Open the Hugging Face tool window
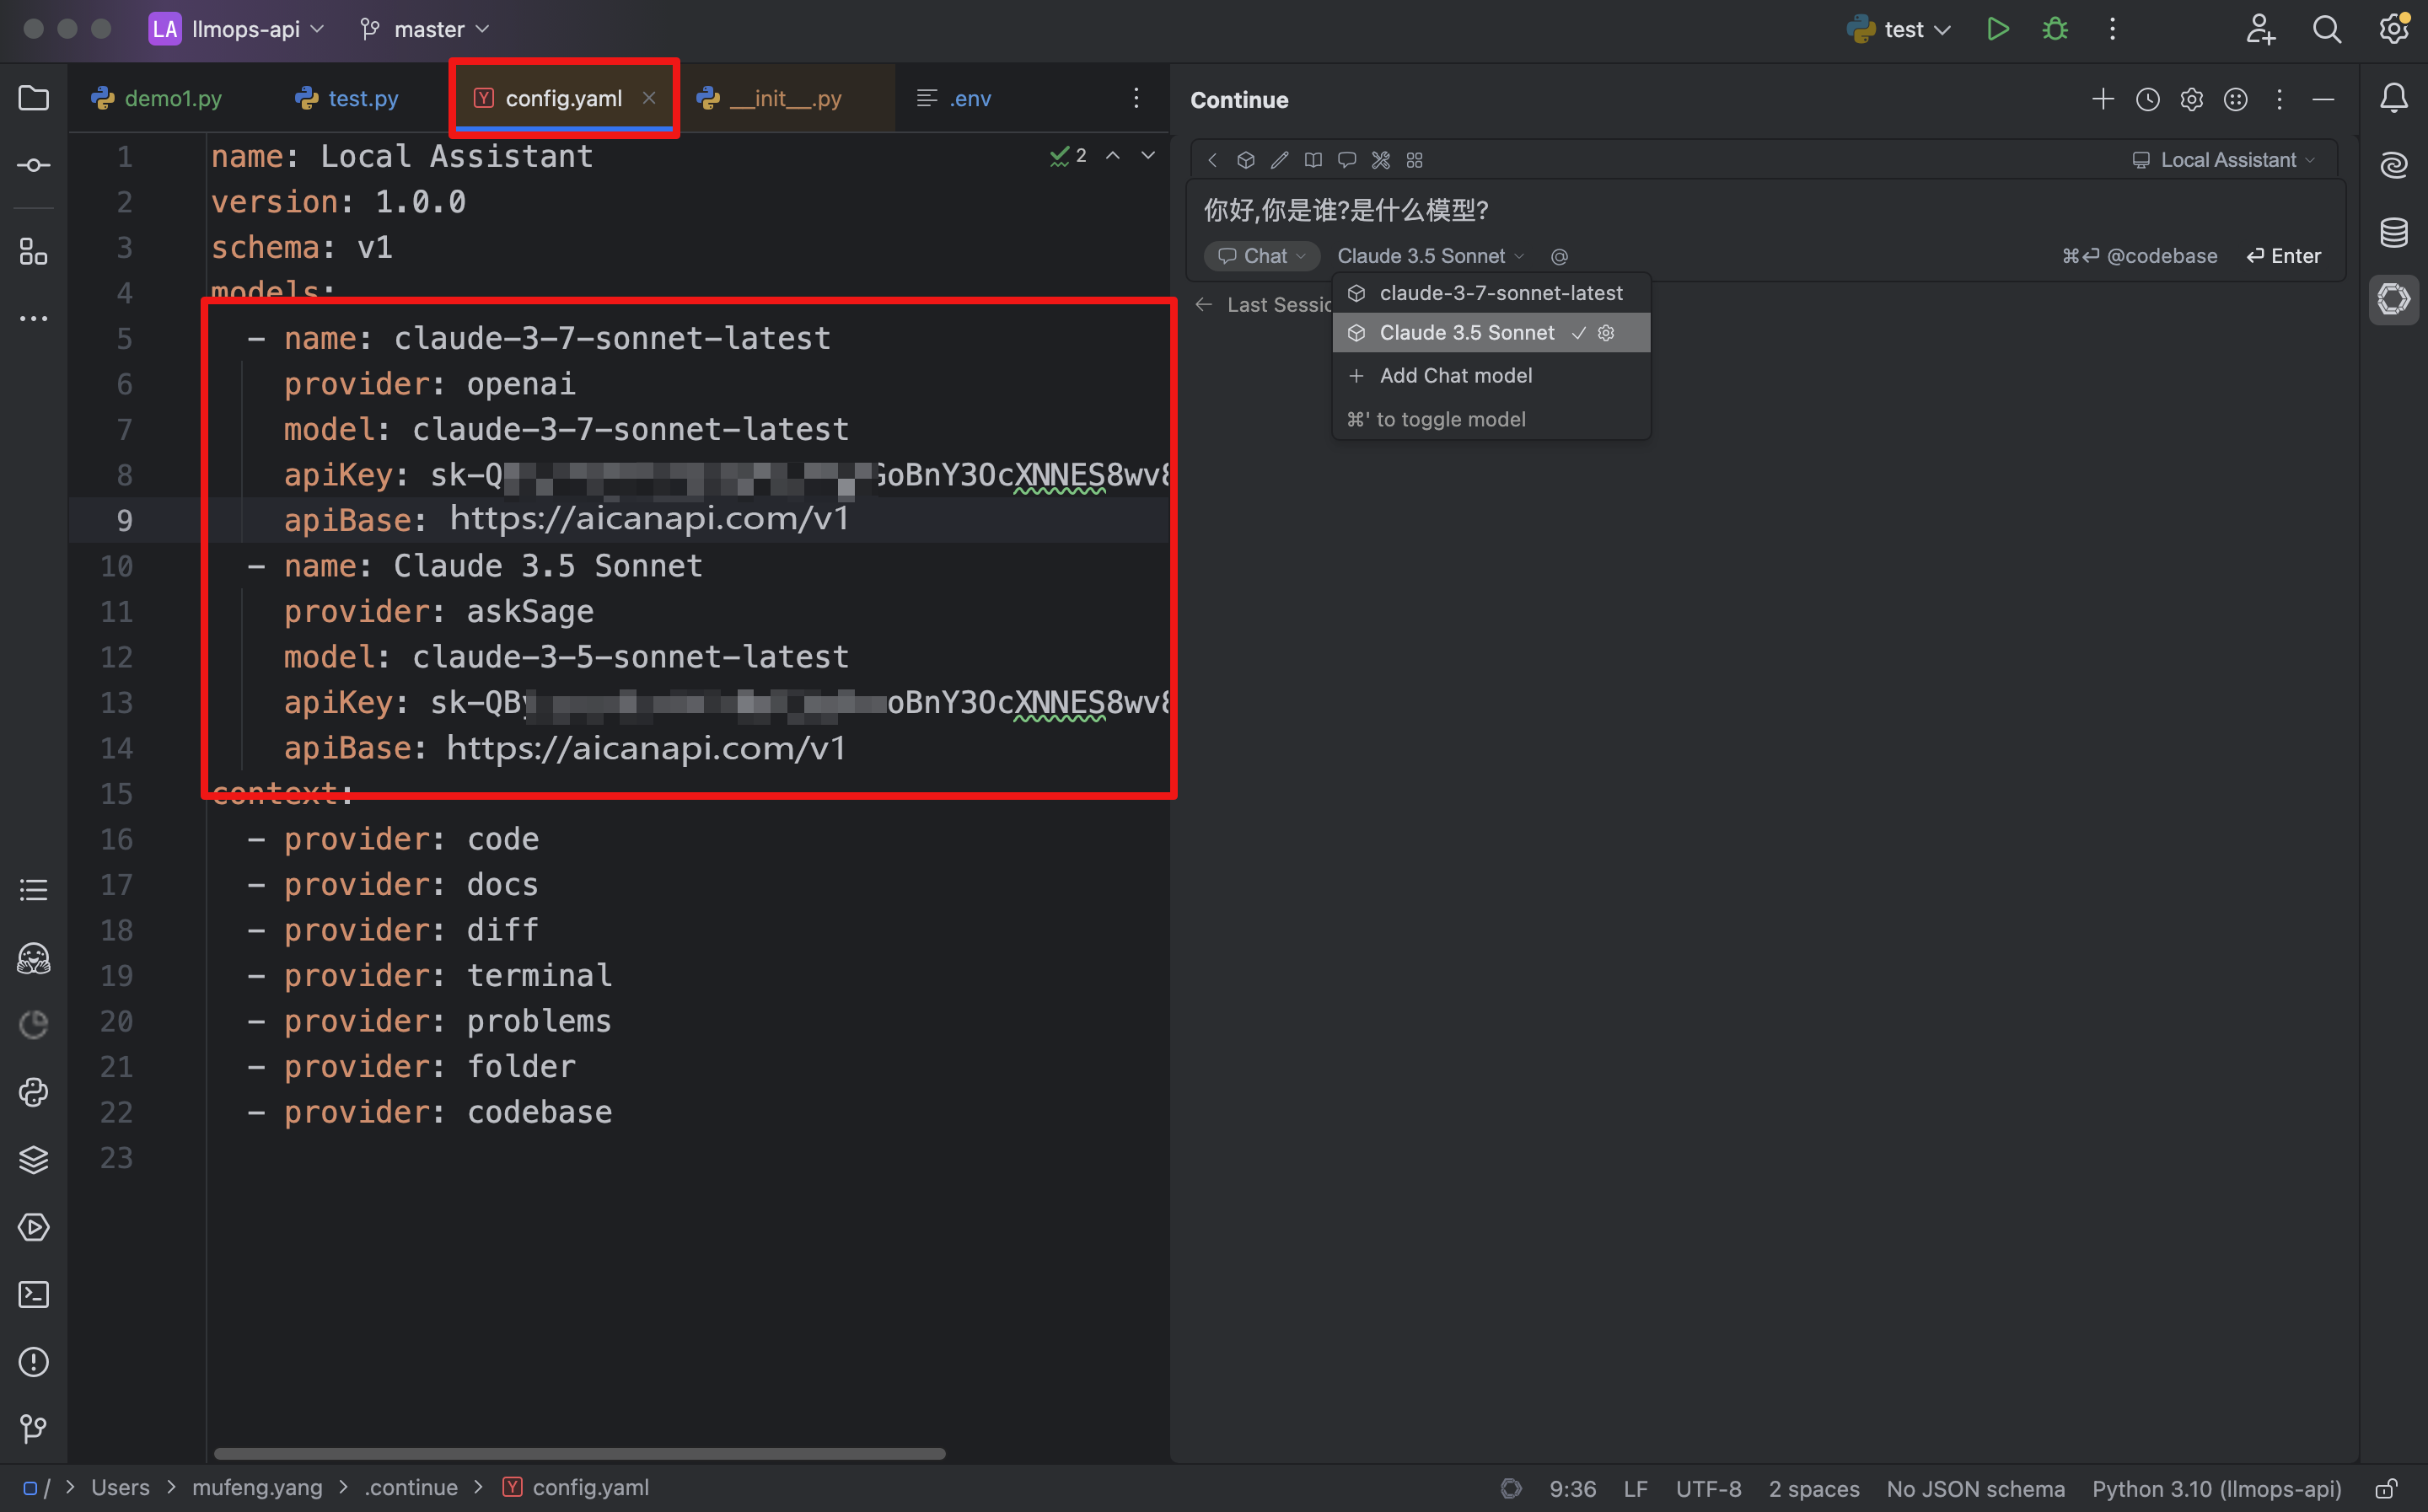The height and width of the screenshot is (1512, 2428). click(33, 959)
